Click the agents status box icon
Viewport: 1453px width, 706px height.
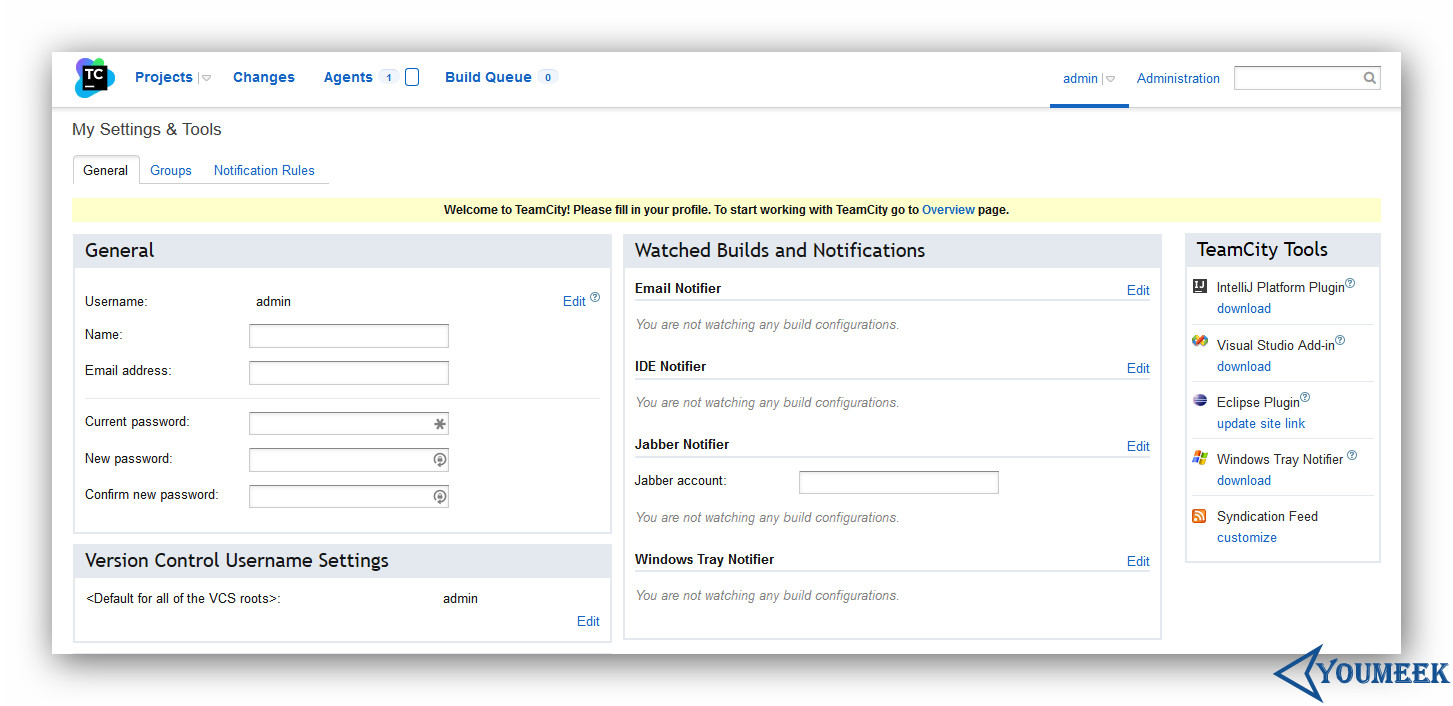pos(412,77)
